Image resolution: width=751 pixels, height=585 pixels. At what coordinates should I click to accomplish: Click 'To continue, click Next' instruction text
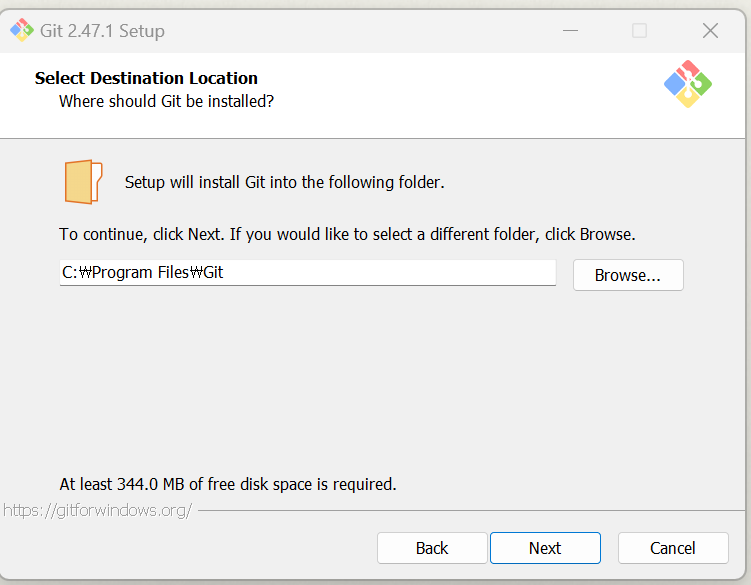(347, 234)
